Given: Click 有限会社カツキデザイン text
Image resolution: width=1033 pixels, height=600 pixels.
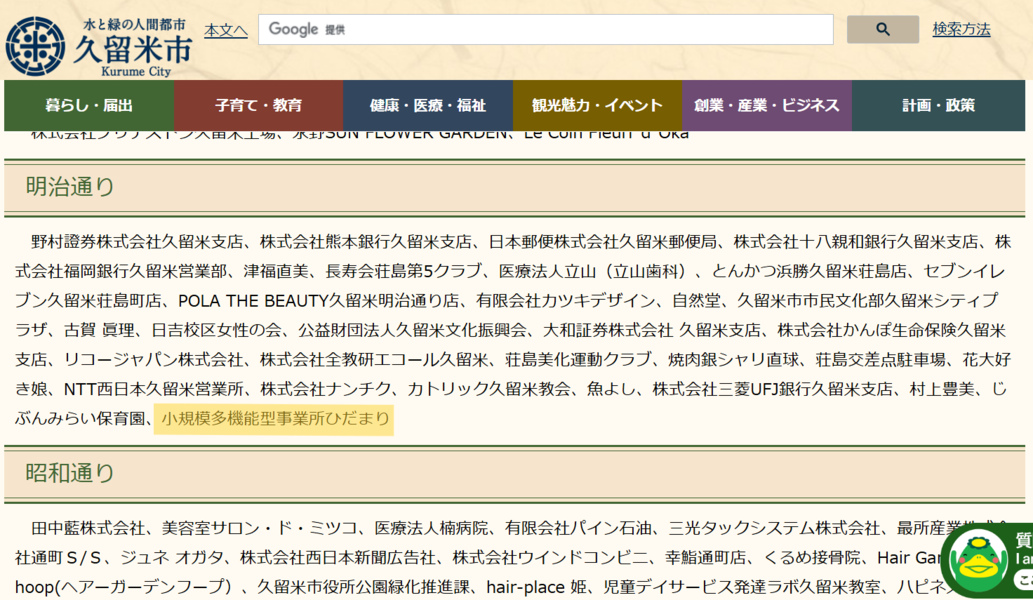Looking at the screenshot, I should [566, 301].
